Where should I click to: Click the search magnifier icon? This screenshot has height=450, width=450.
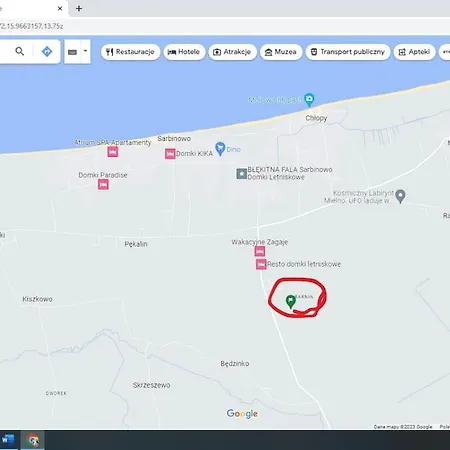pyautogui.click(x=20, y=51)
